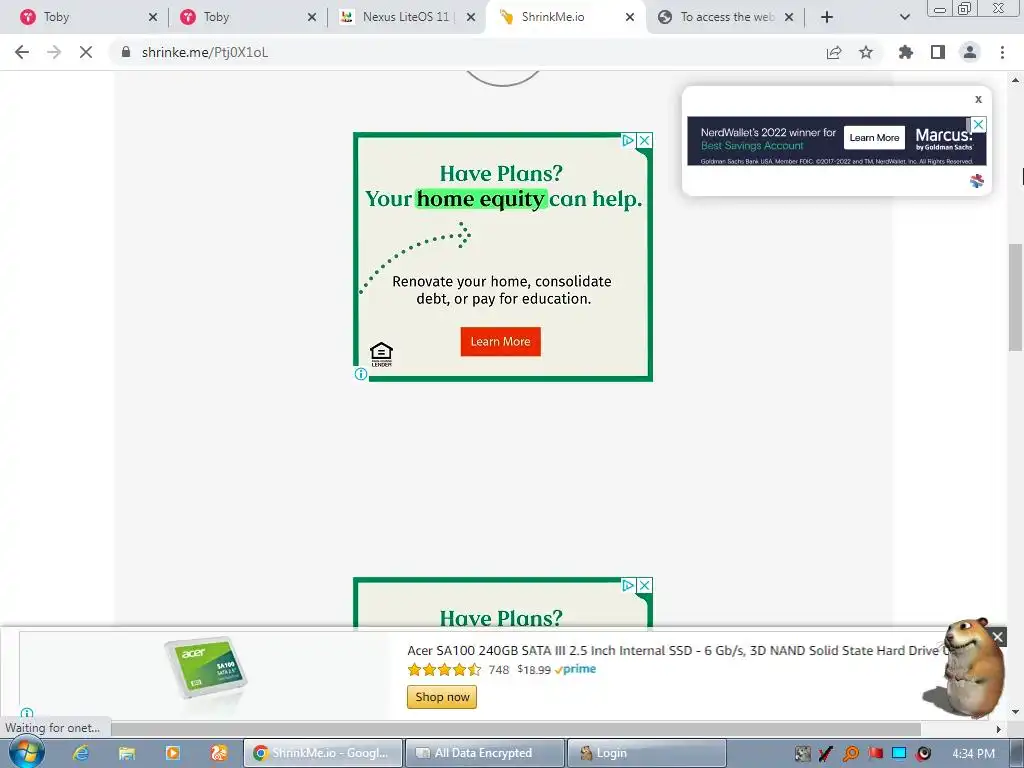
Task: Select ShrinkMe.io Chrome taskbar button
Action: (x=322, y=753)
